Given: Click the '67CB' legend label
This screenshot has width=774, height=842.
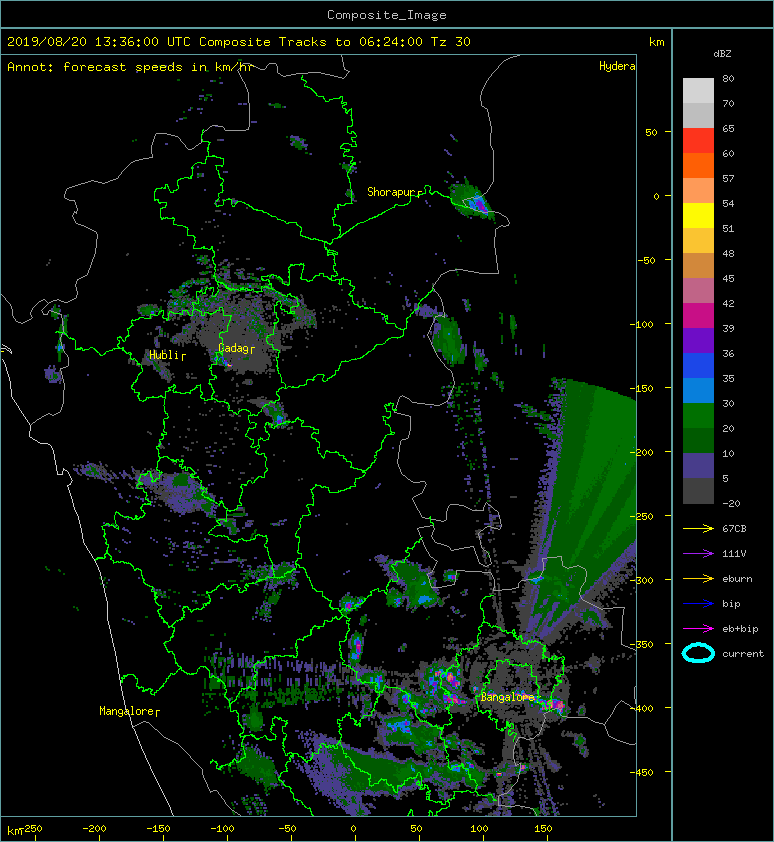Looking at the screenshot, I should (x=734, y=528).
